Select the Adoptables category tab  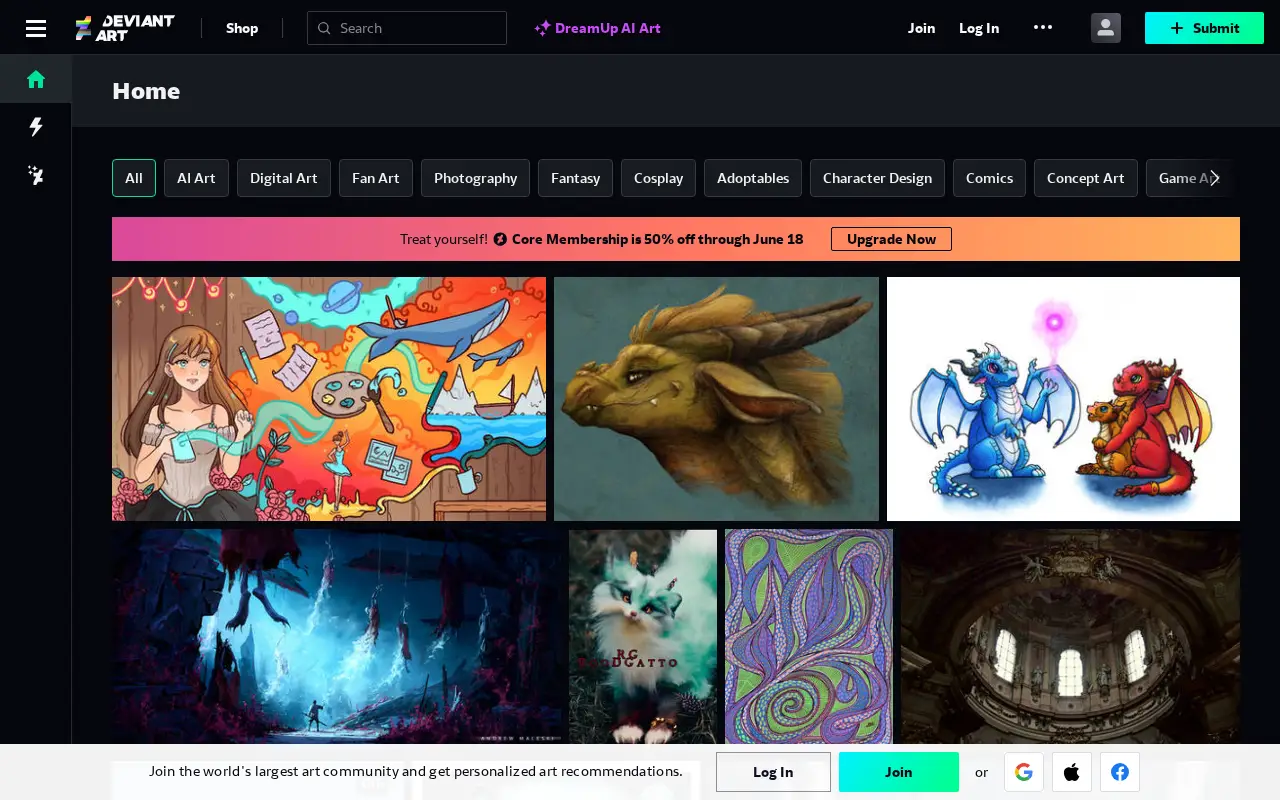(x=753, y=178)
